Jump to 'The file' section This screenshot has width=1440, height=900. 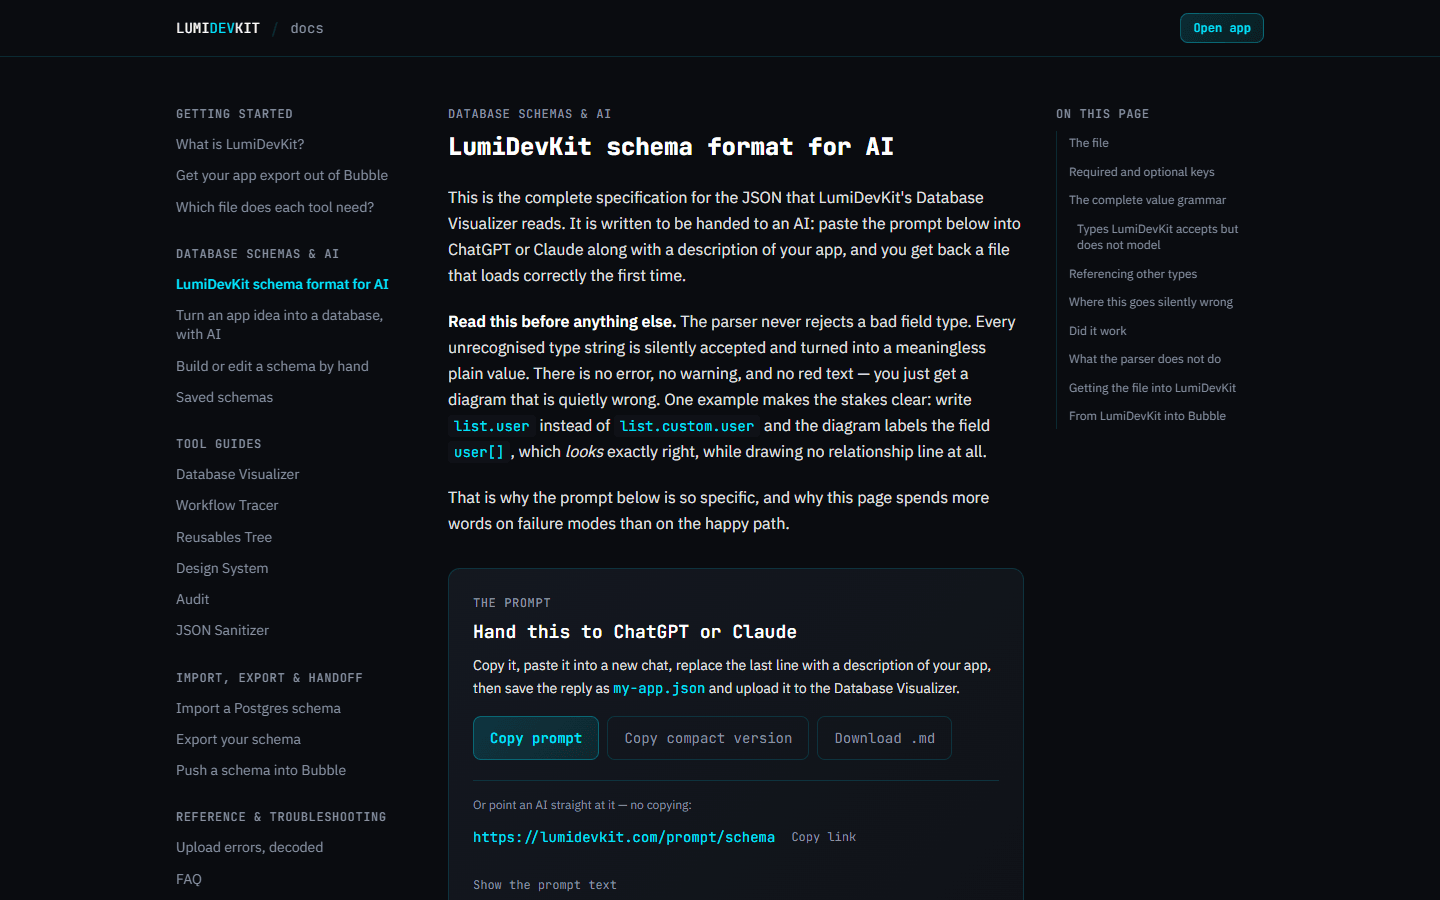pos(1089,143)
